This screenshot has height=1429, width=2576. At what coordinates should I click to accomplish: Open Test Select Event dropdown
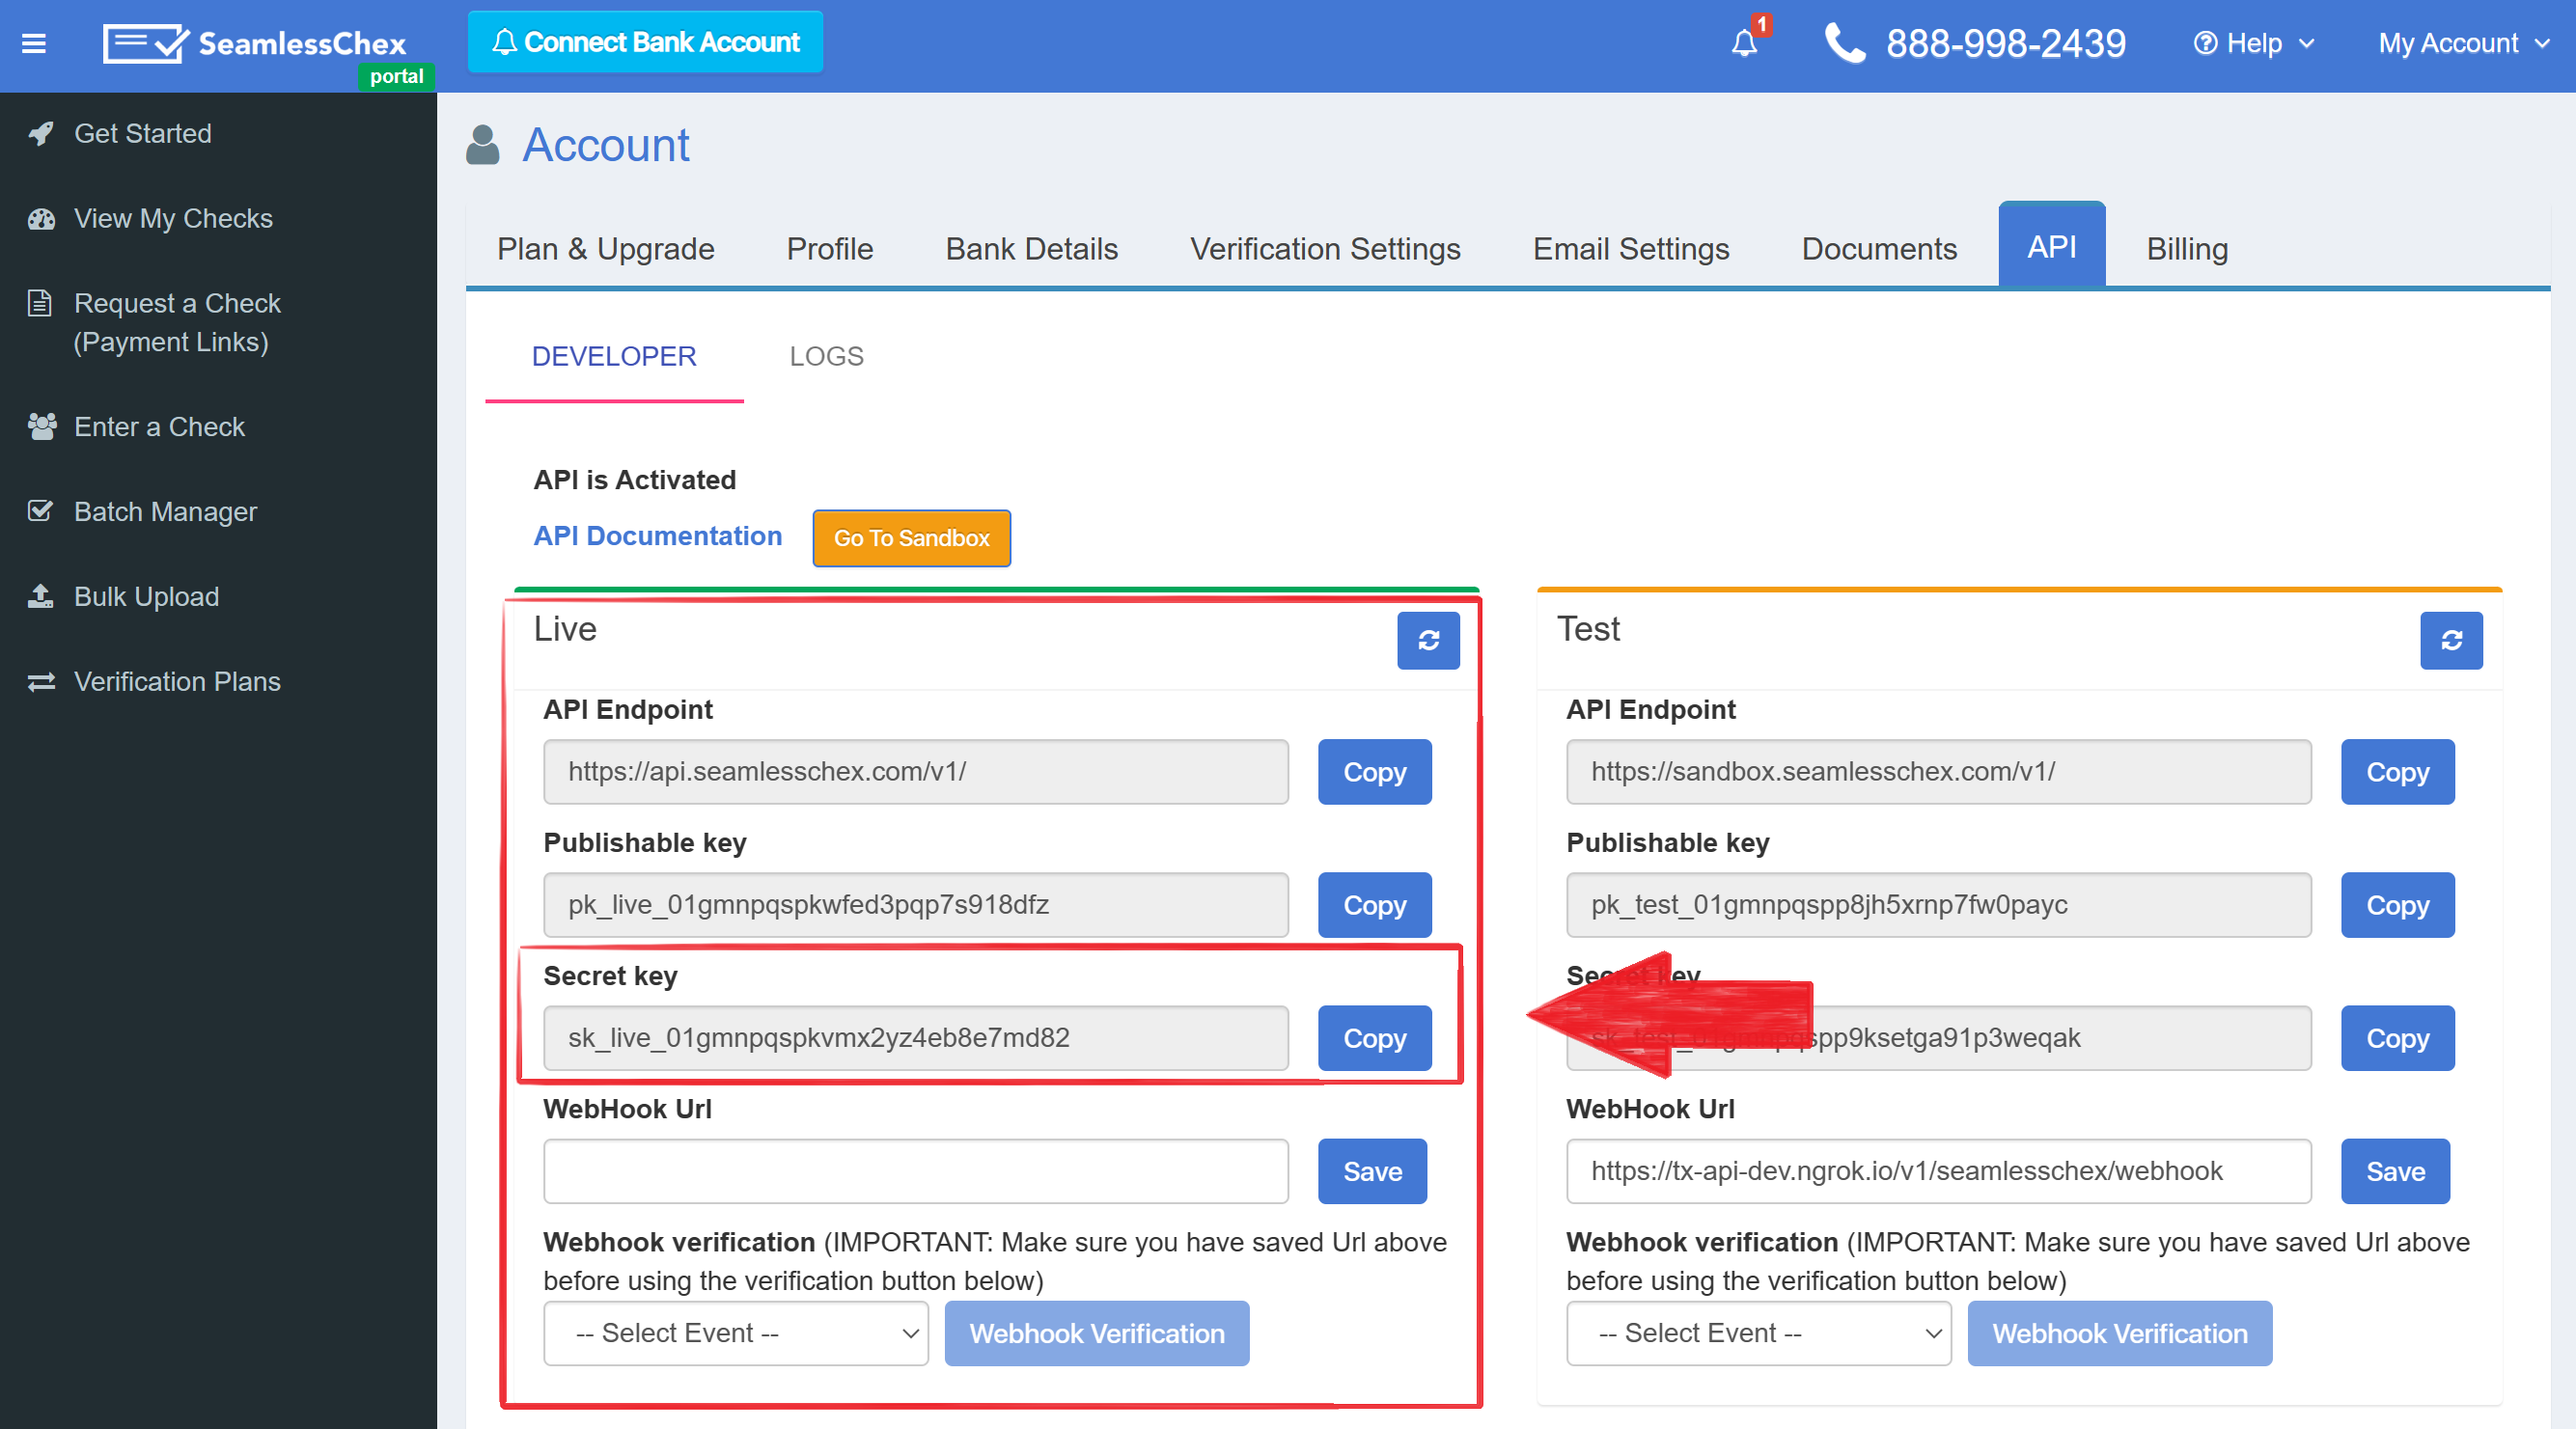point(1758,1333)
